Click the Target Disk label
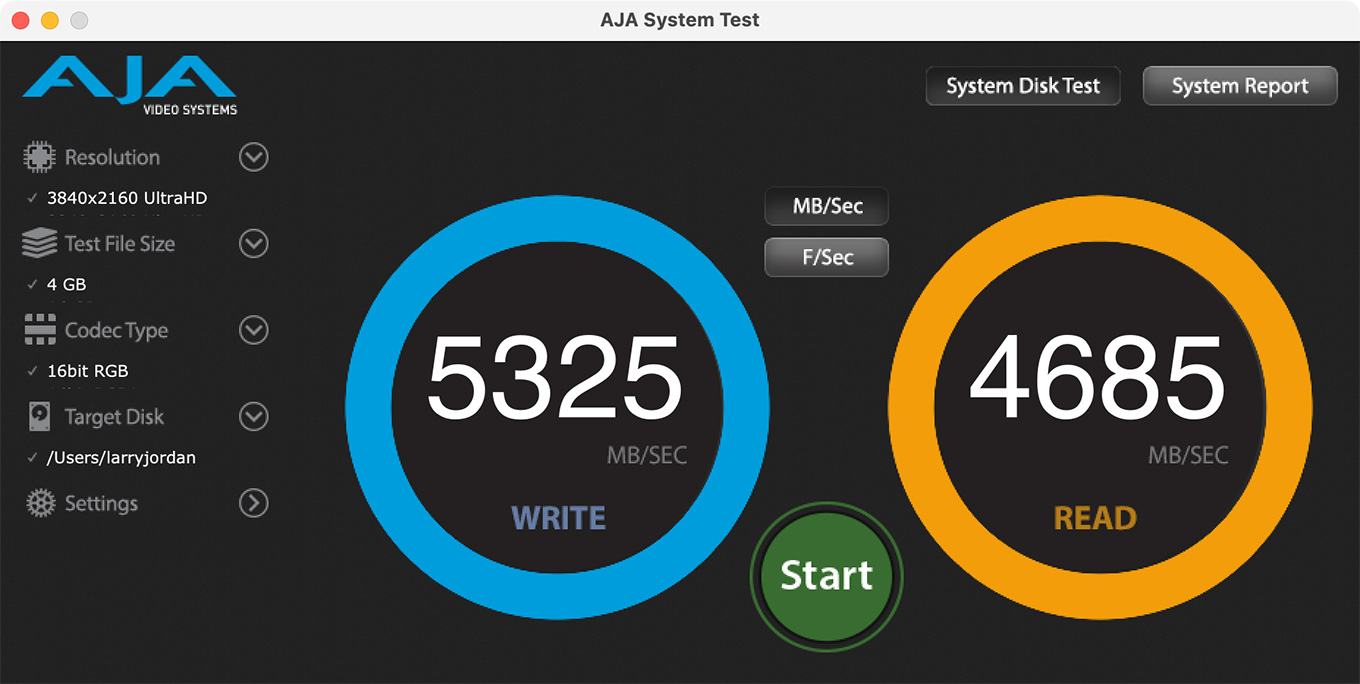 click(114, 417)
